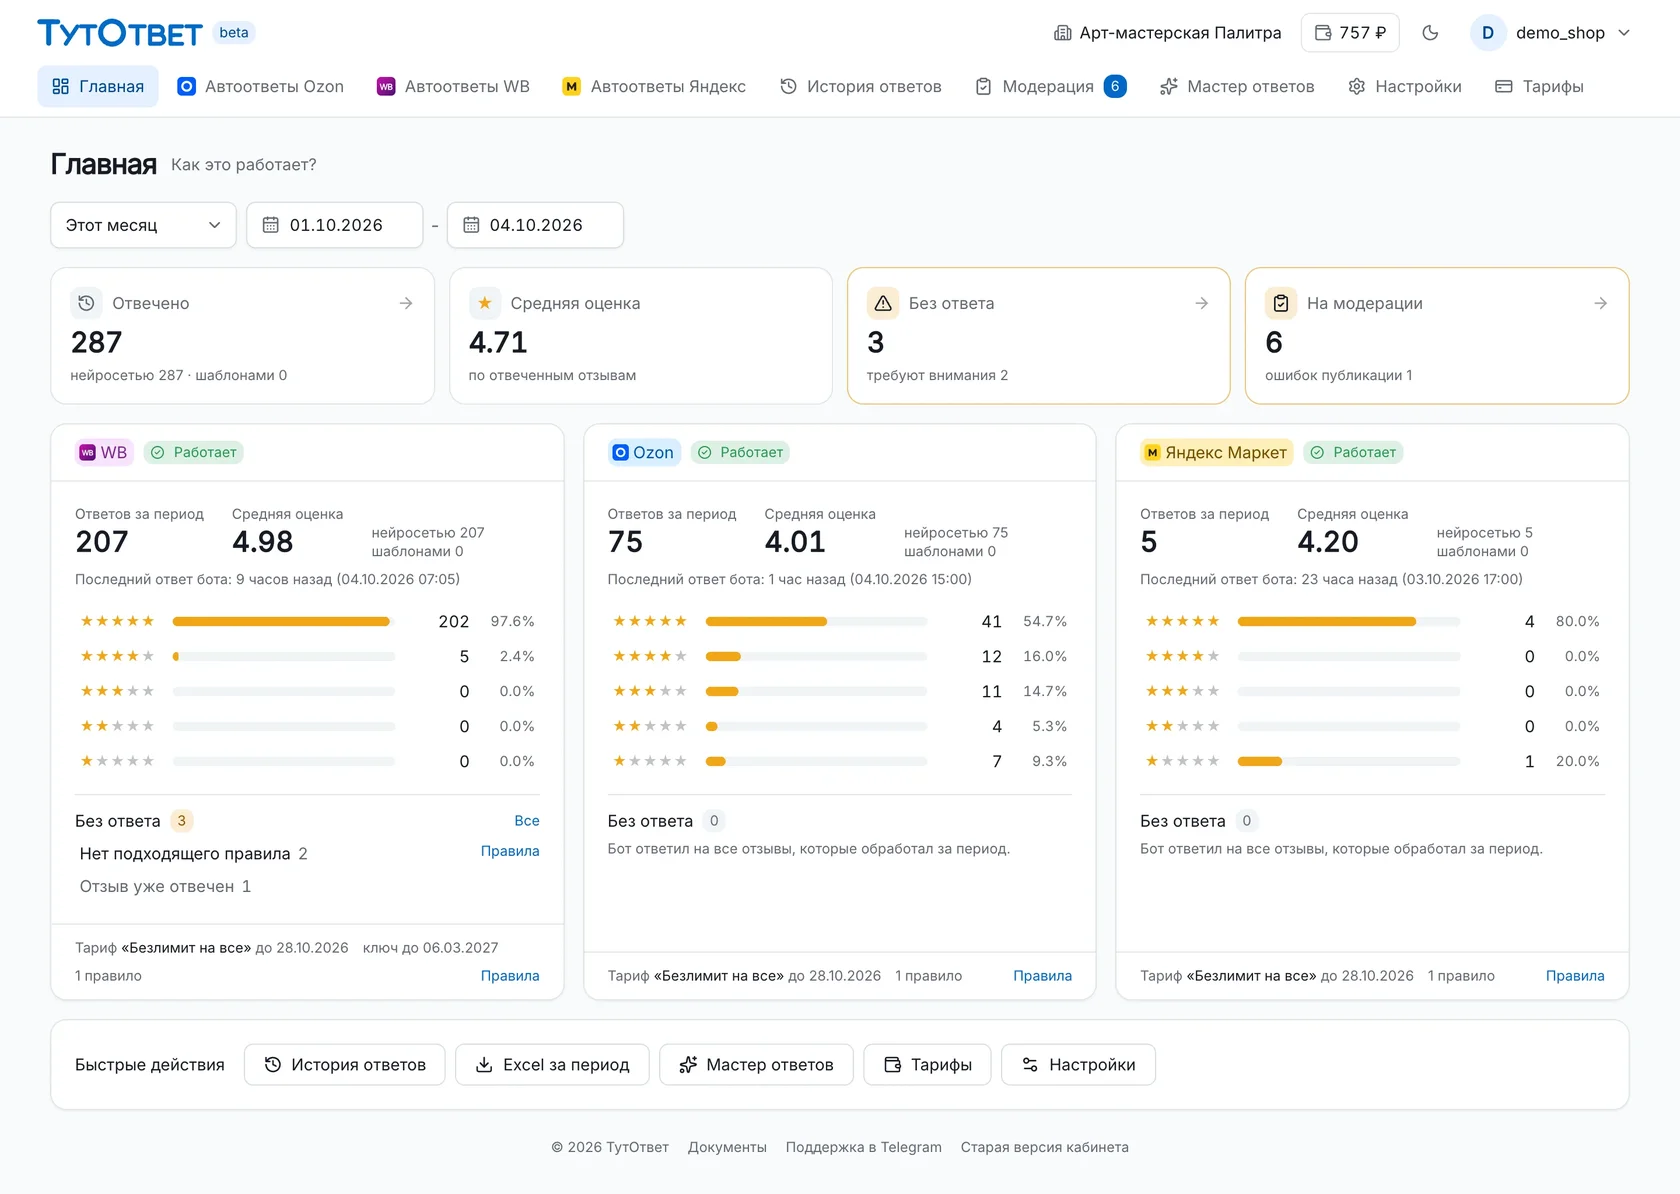The width and height of the screenshot is (1680, 1194).
Task: Click the WB Работает status badge
Action: pyautogui.click(x=194, y=453)
